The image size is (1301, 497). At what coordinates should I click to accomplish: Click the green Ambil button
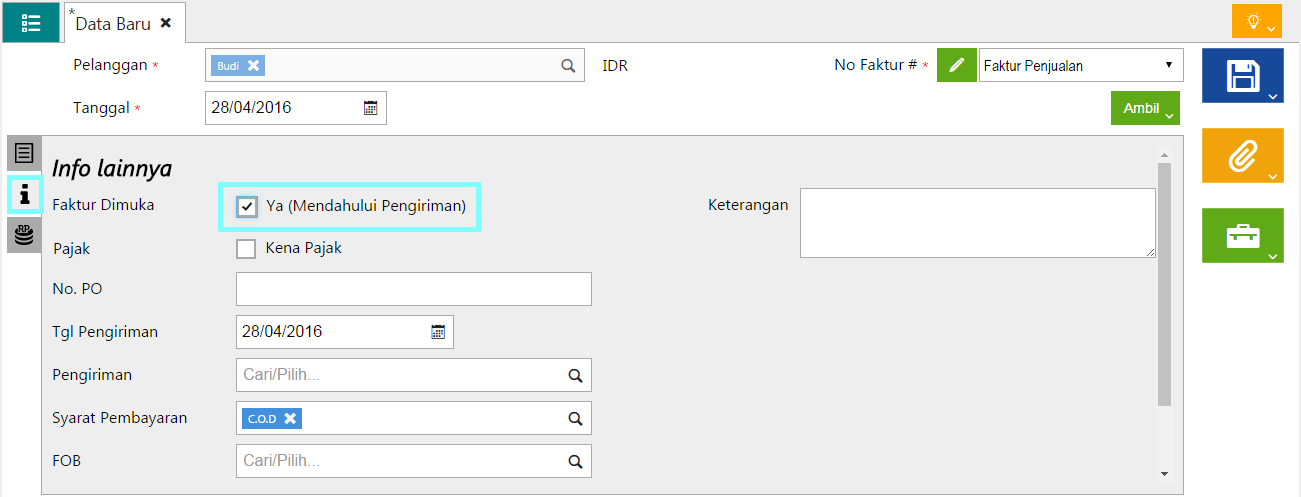point(1144,109)
